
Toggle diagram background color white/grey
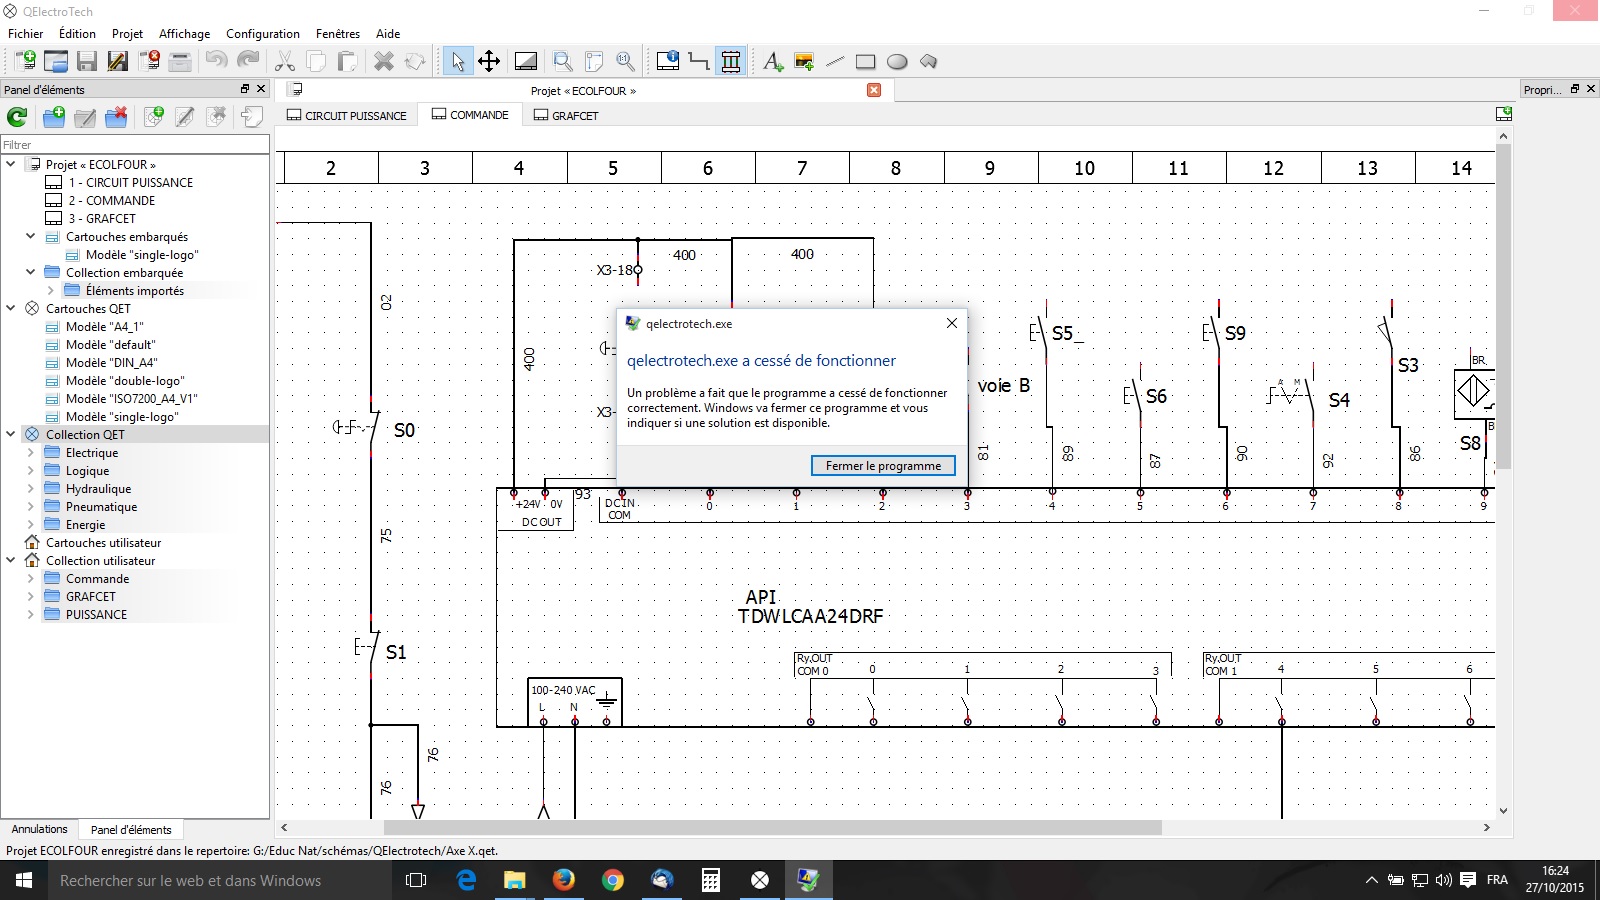click(x=526, y=61)
